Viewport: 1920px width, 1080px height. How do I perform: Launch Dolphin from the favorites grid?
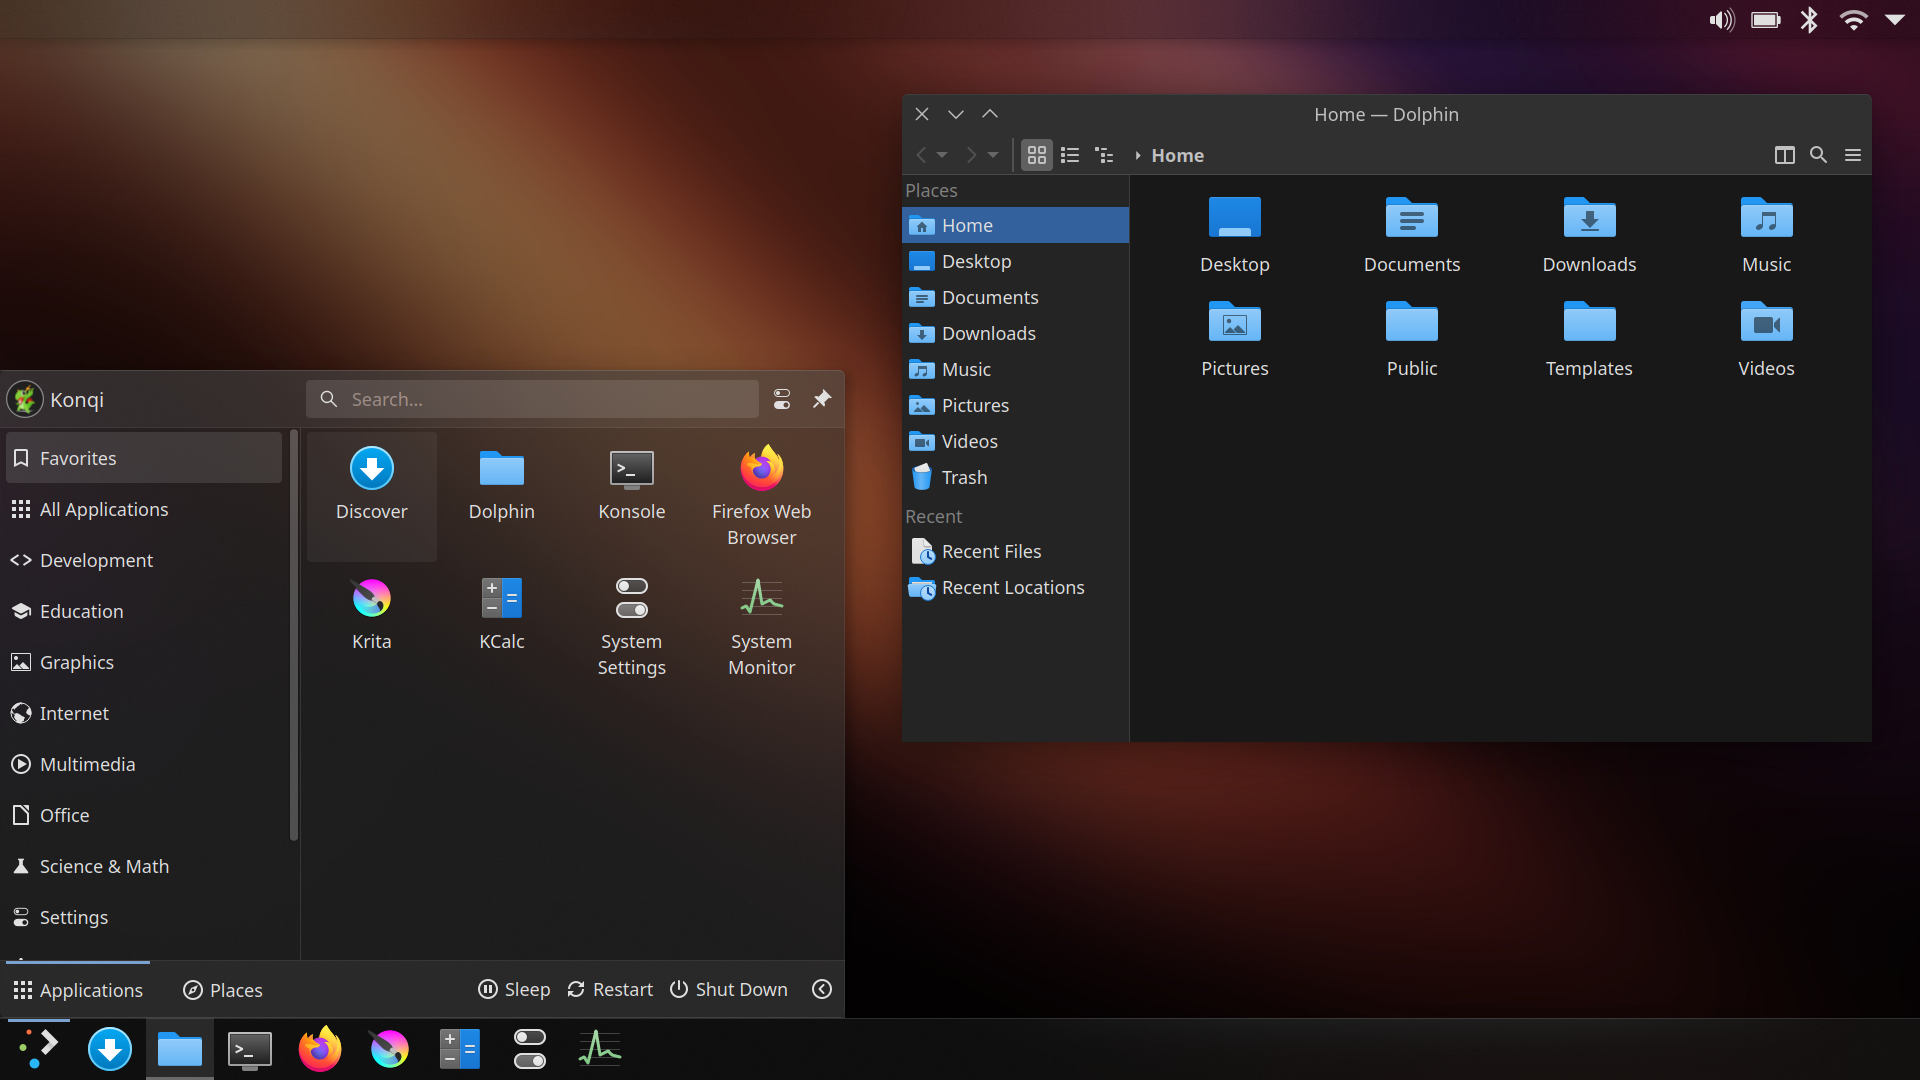pos(501,496)
